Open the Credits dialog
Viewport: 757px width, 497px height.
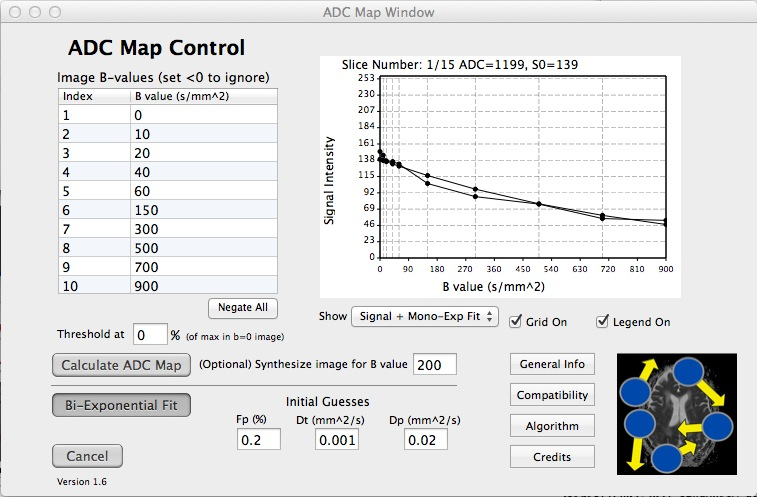(552, 457)
